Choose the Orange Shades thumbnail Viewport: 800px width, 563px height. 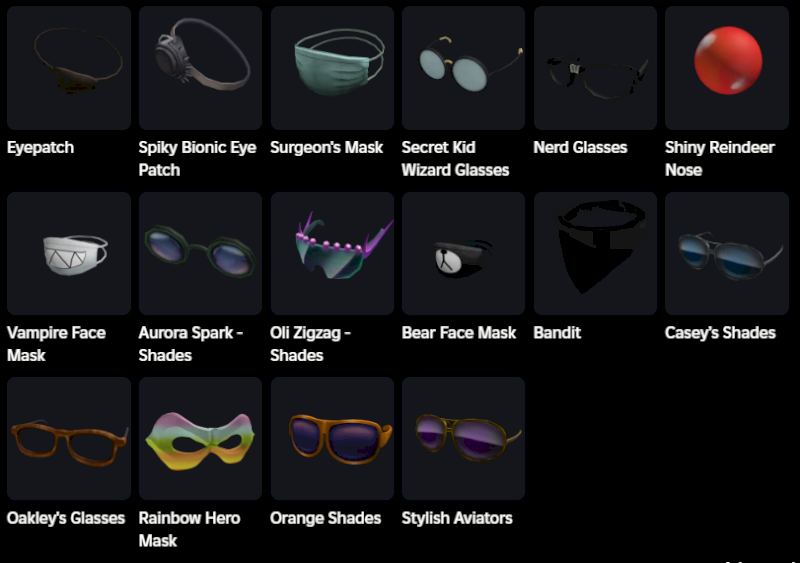coord(332,438)
